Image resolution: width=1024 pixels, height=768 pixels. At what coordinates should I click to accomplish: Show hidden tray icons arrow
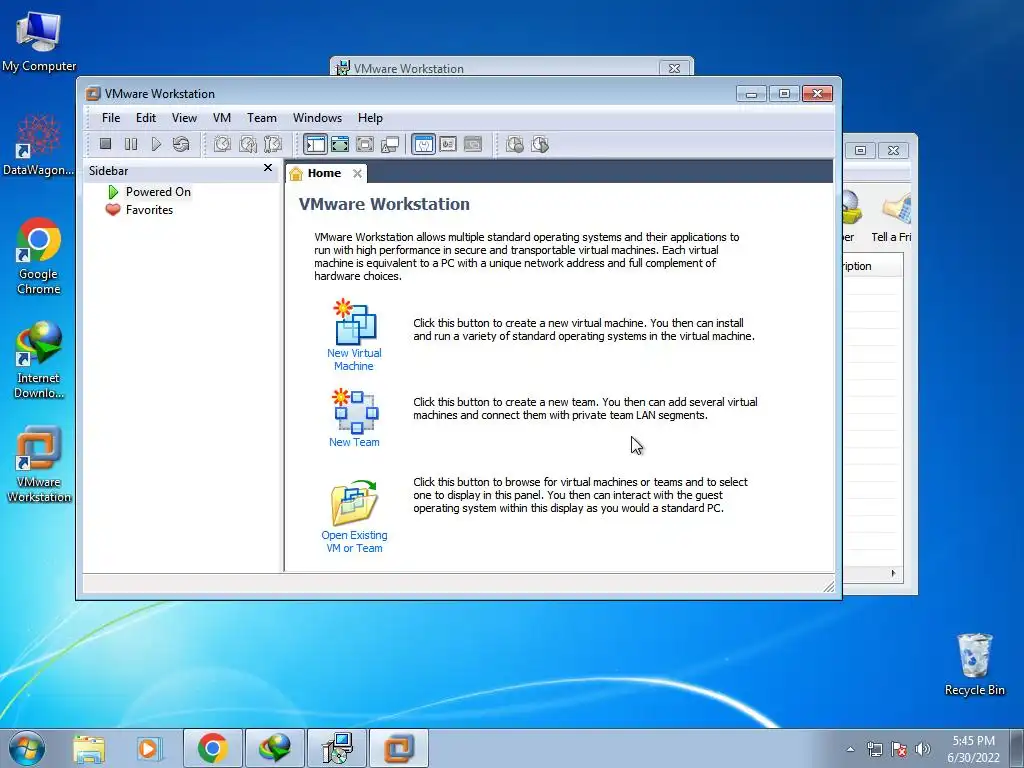pos(850,749)
